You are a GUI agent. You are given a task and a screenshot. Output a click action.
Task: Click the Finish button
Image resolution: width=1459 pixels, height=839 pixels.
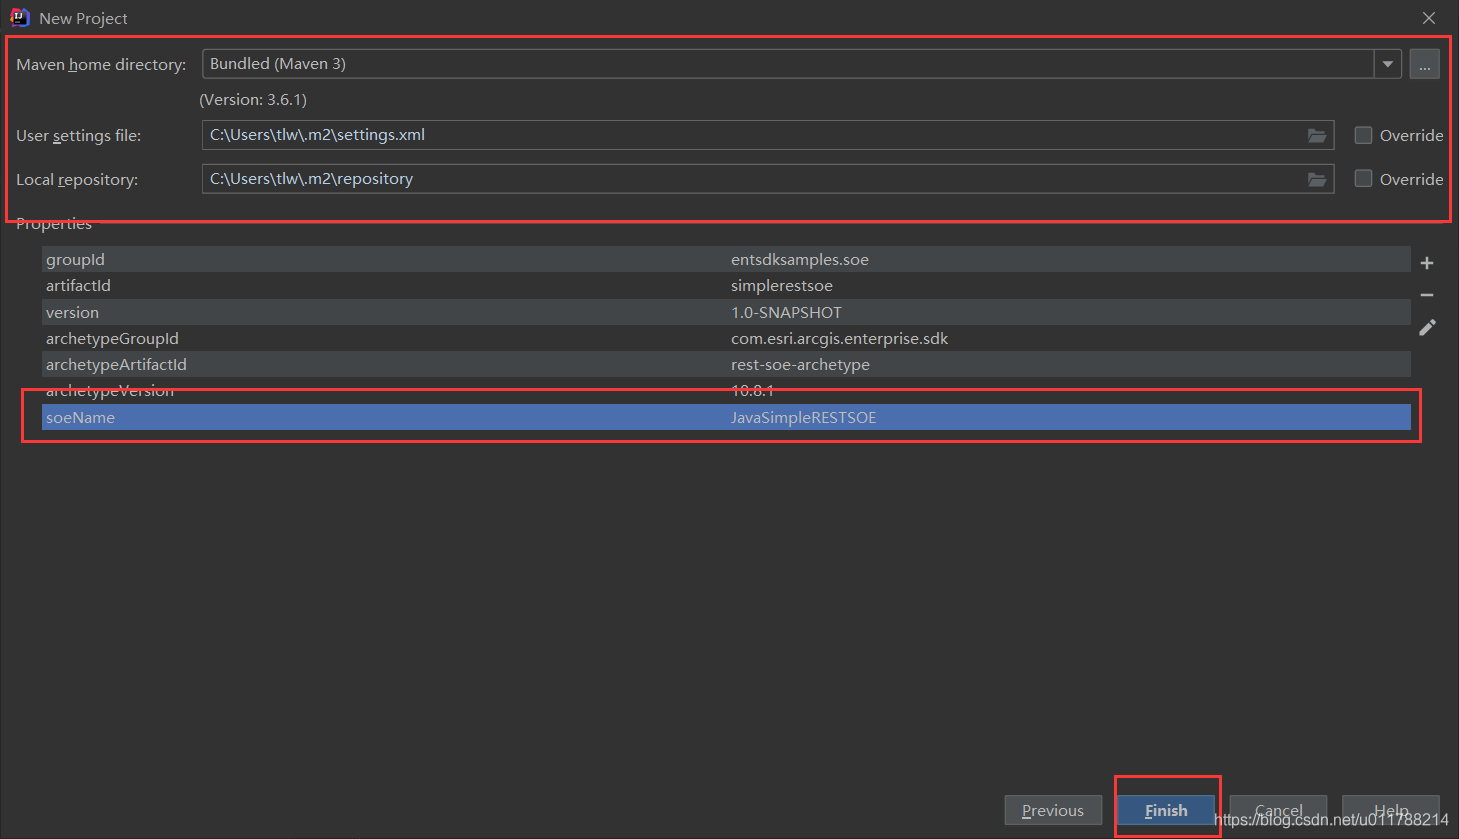coord(1166,810)
